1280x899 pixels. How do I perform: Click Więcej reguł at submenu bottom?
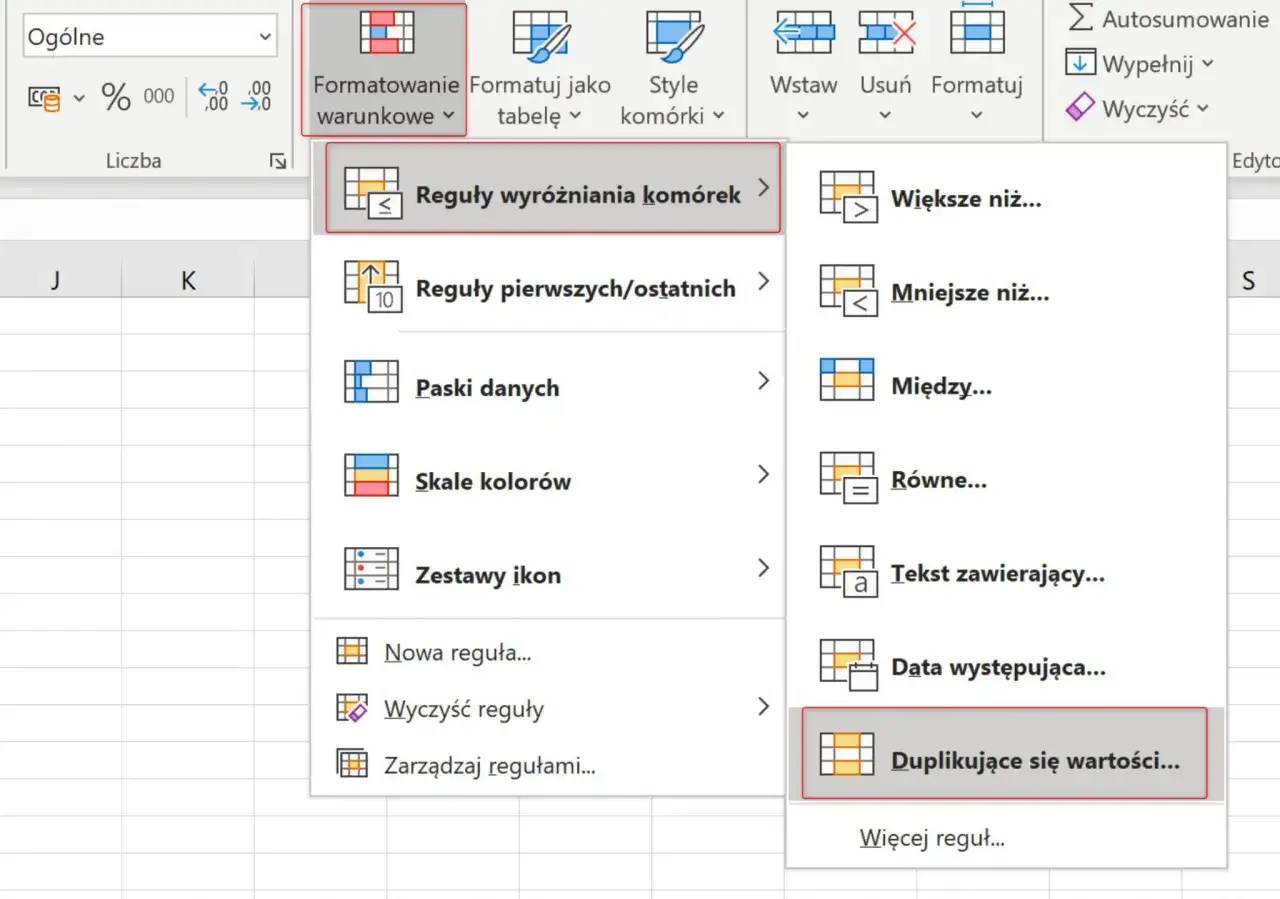coord(931,838)
